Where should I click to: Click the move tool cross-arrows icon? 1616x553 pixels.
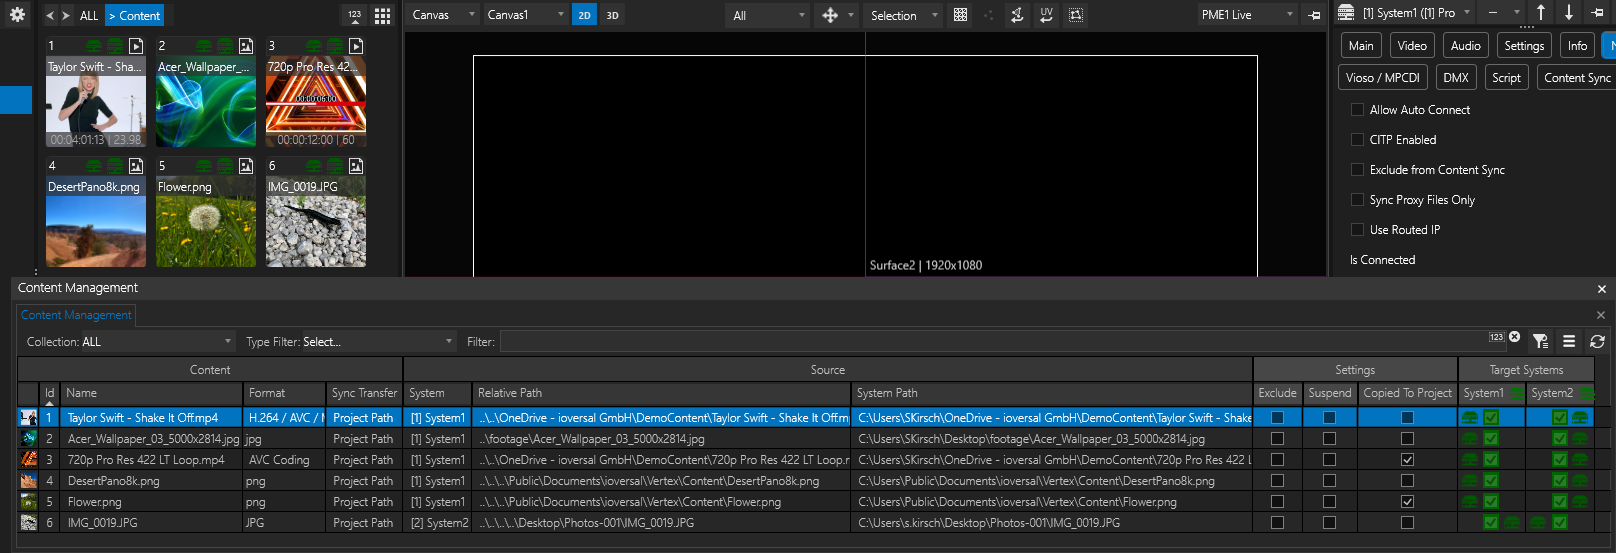pos(830,15)
